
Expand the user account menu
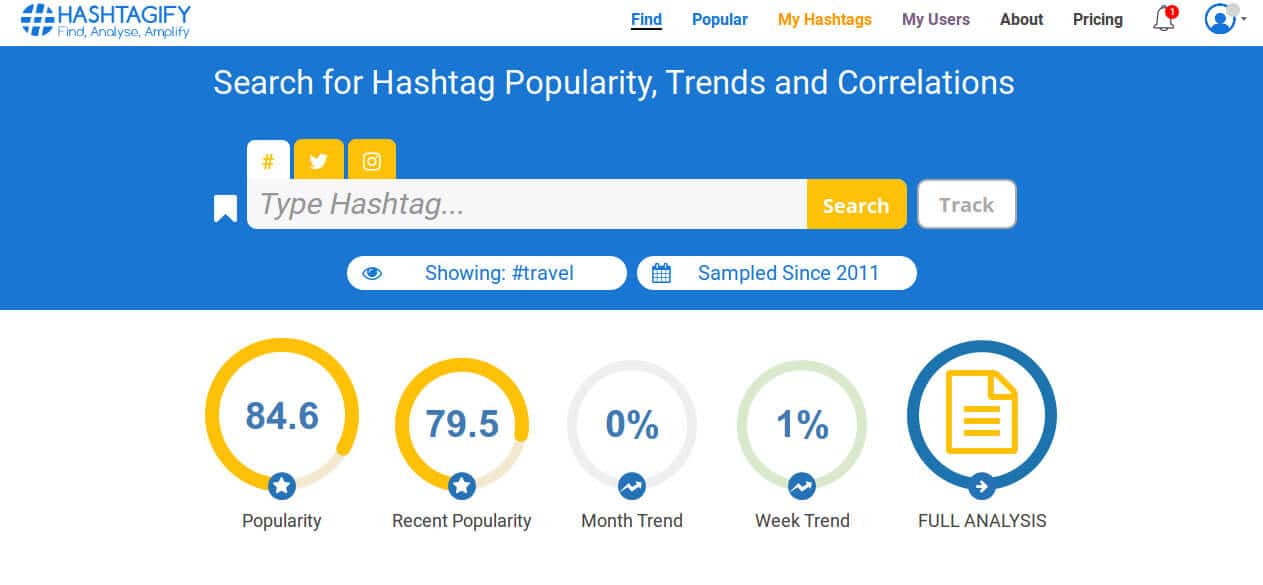point(1224,19)
